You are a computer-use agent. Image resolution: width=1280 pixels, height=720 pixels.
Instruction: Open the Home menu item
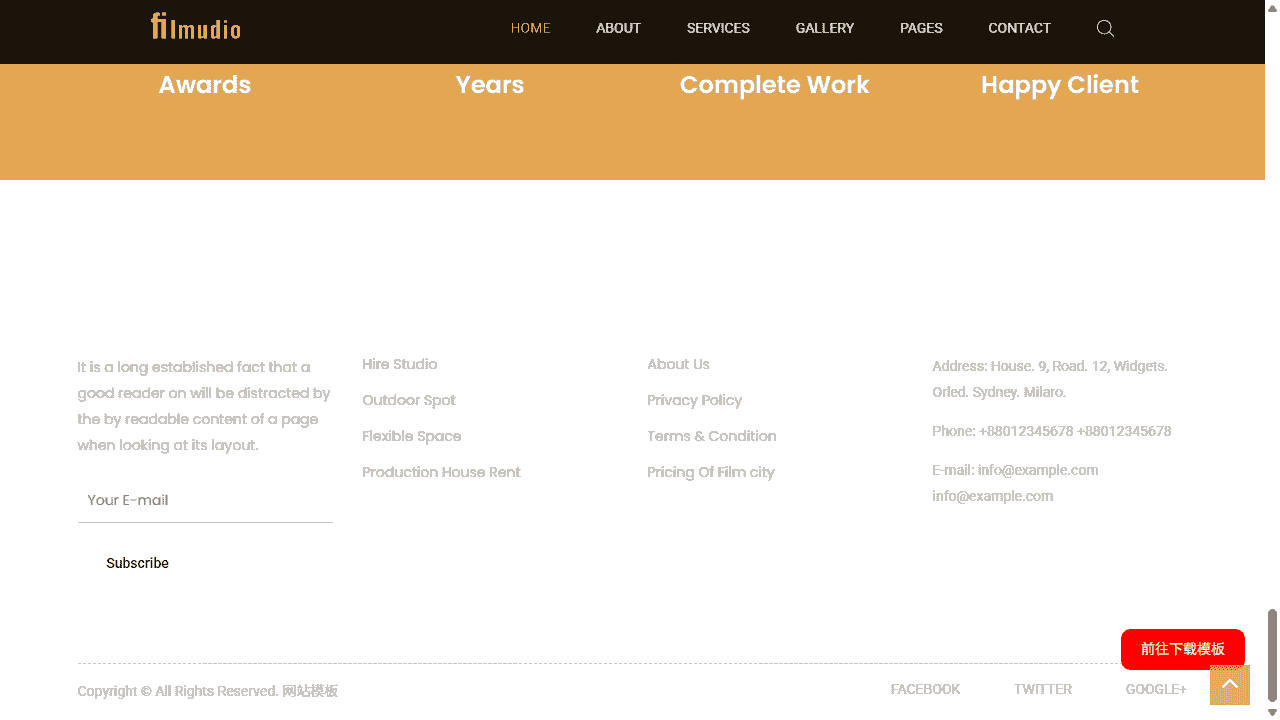530,28
